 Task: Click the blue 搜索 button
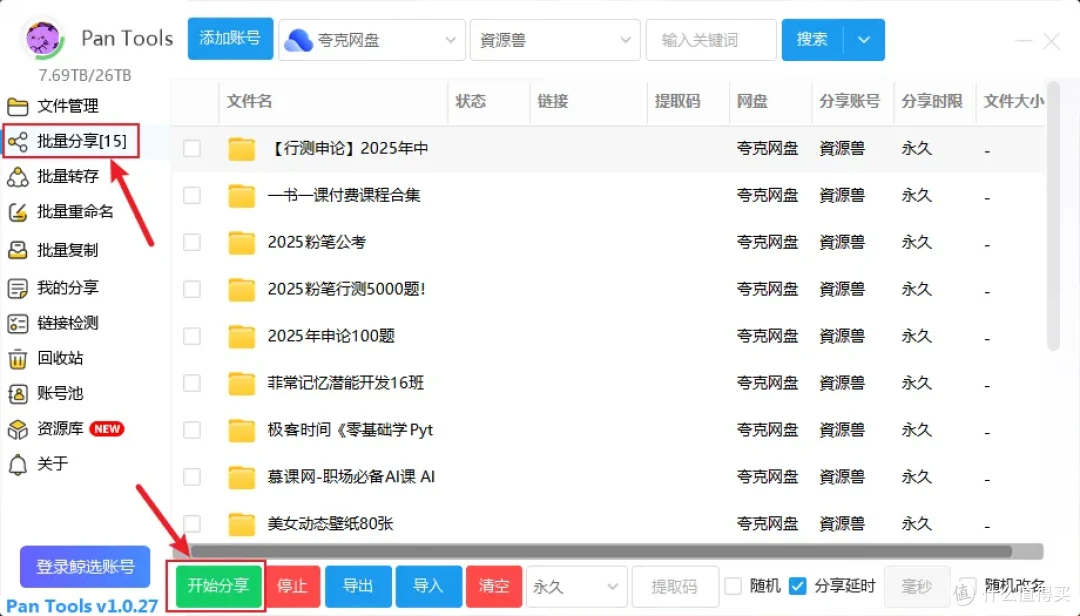(812, 40)
